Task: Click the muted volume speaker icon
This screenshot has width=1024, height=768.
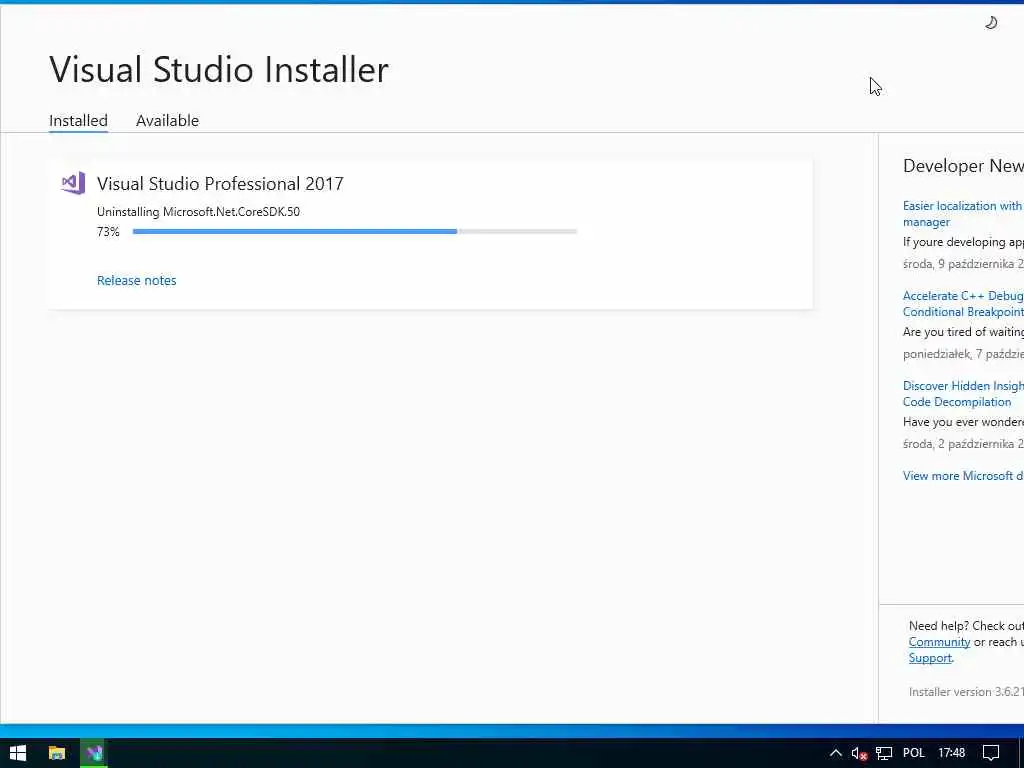Action: (859, 753)
